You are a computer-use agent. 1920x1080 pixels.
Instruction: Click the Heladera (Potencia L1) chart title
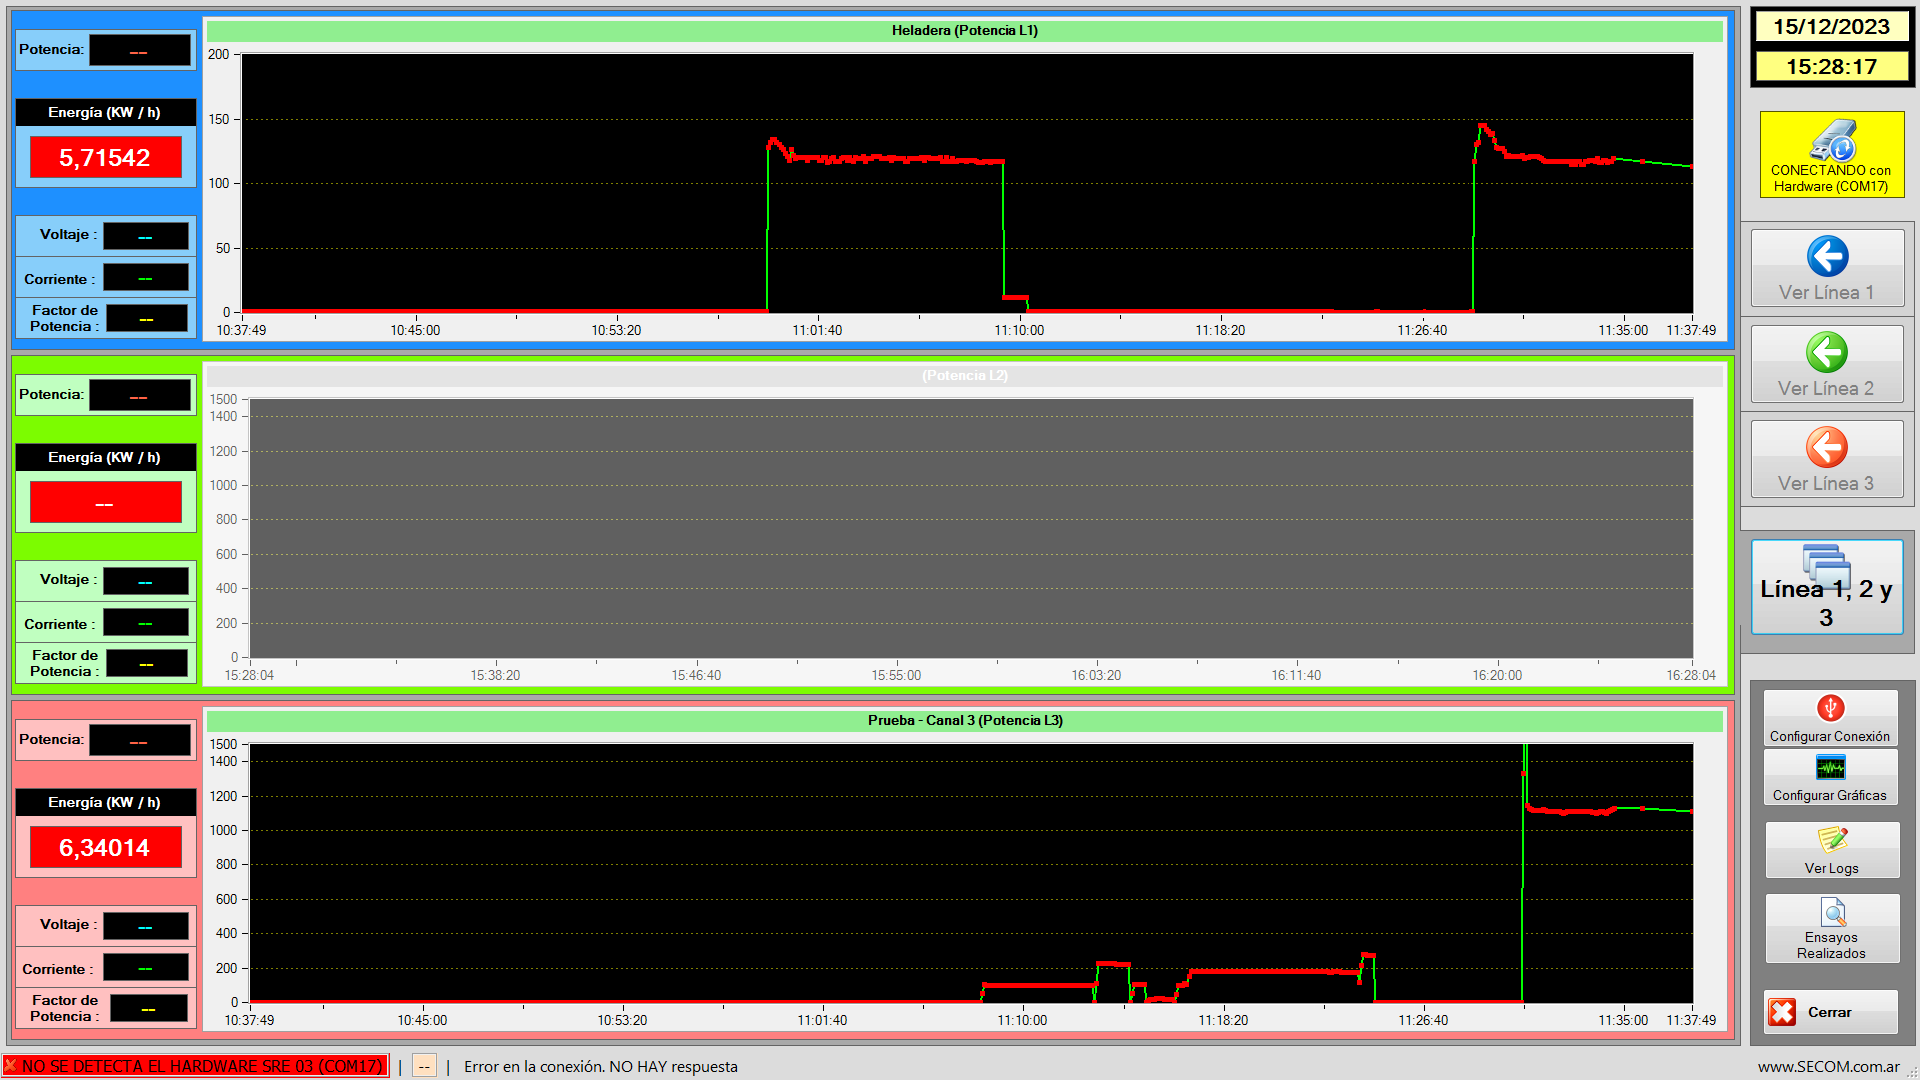coord(964,31)
